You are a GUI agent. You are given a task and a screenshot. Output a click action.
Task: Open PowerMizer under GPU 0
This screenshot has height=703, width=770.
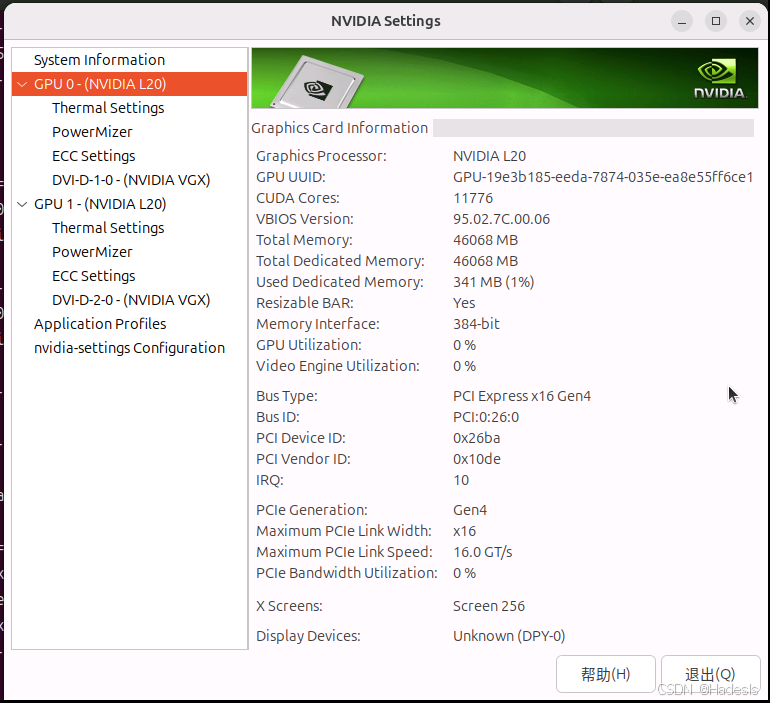[x=92, y=132]
